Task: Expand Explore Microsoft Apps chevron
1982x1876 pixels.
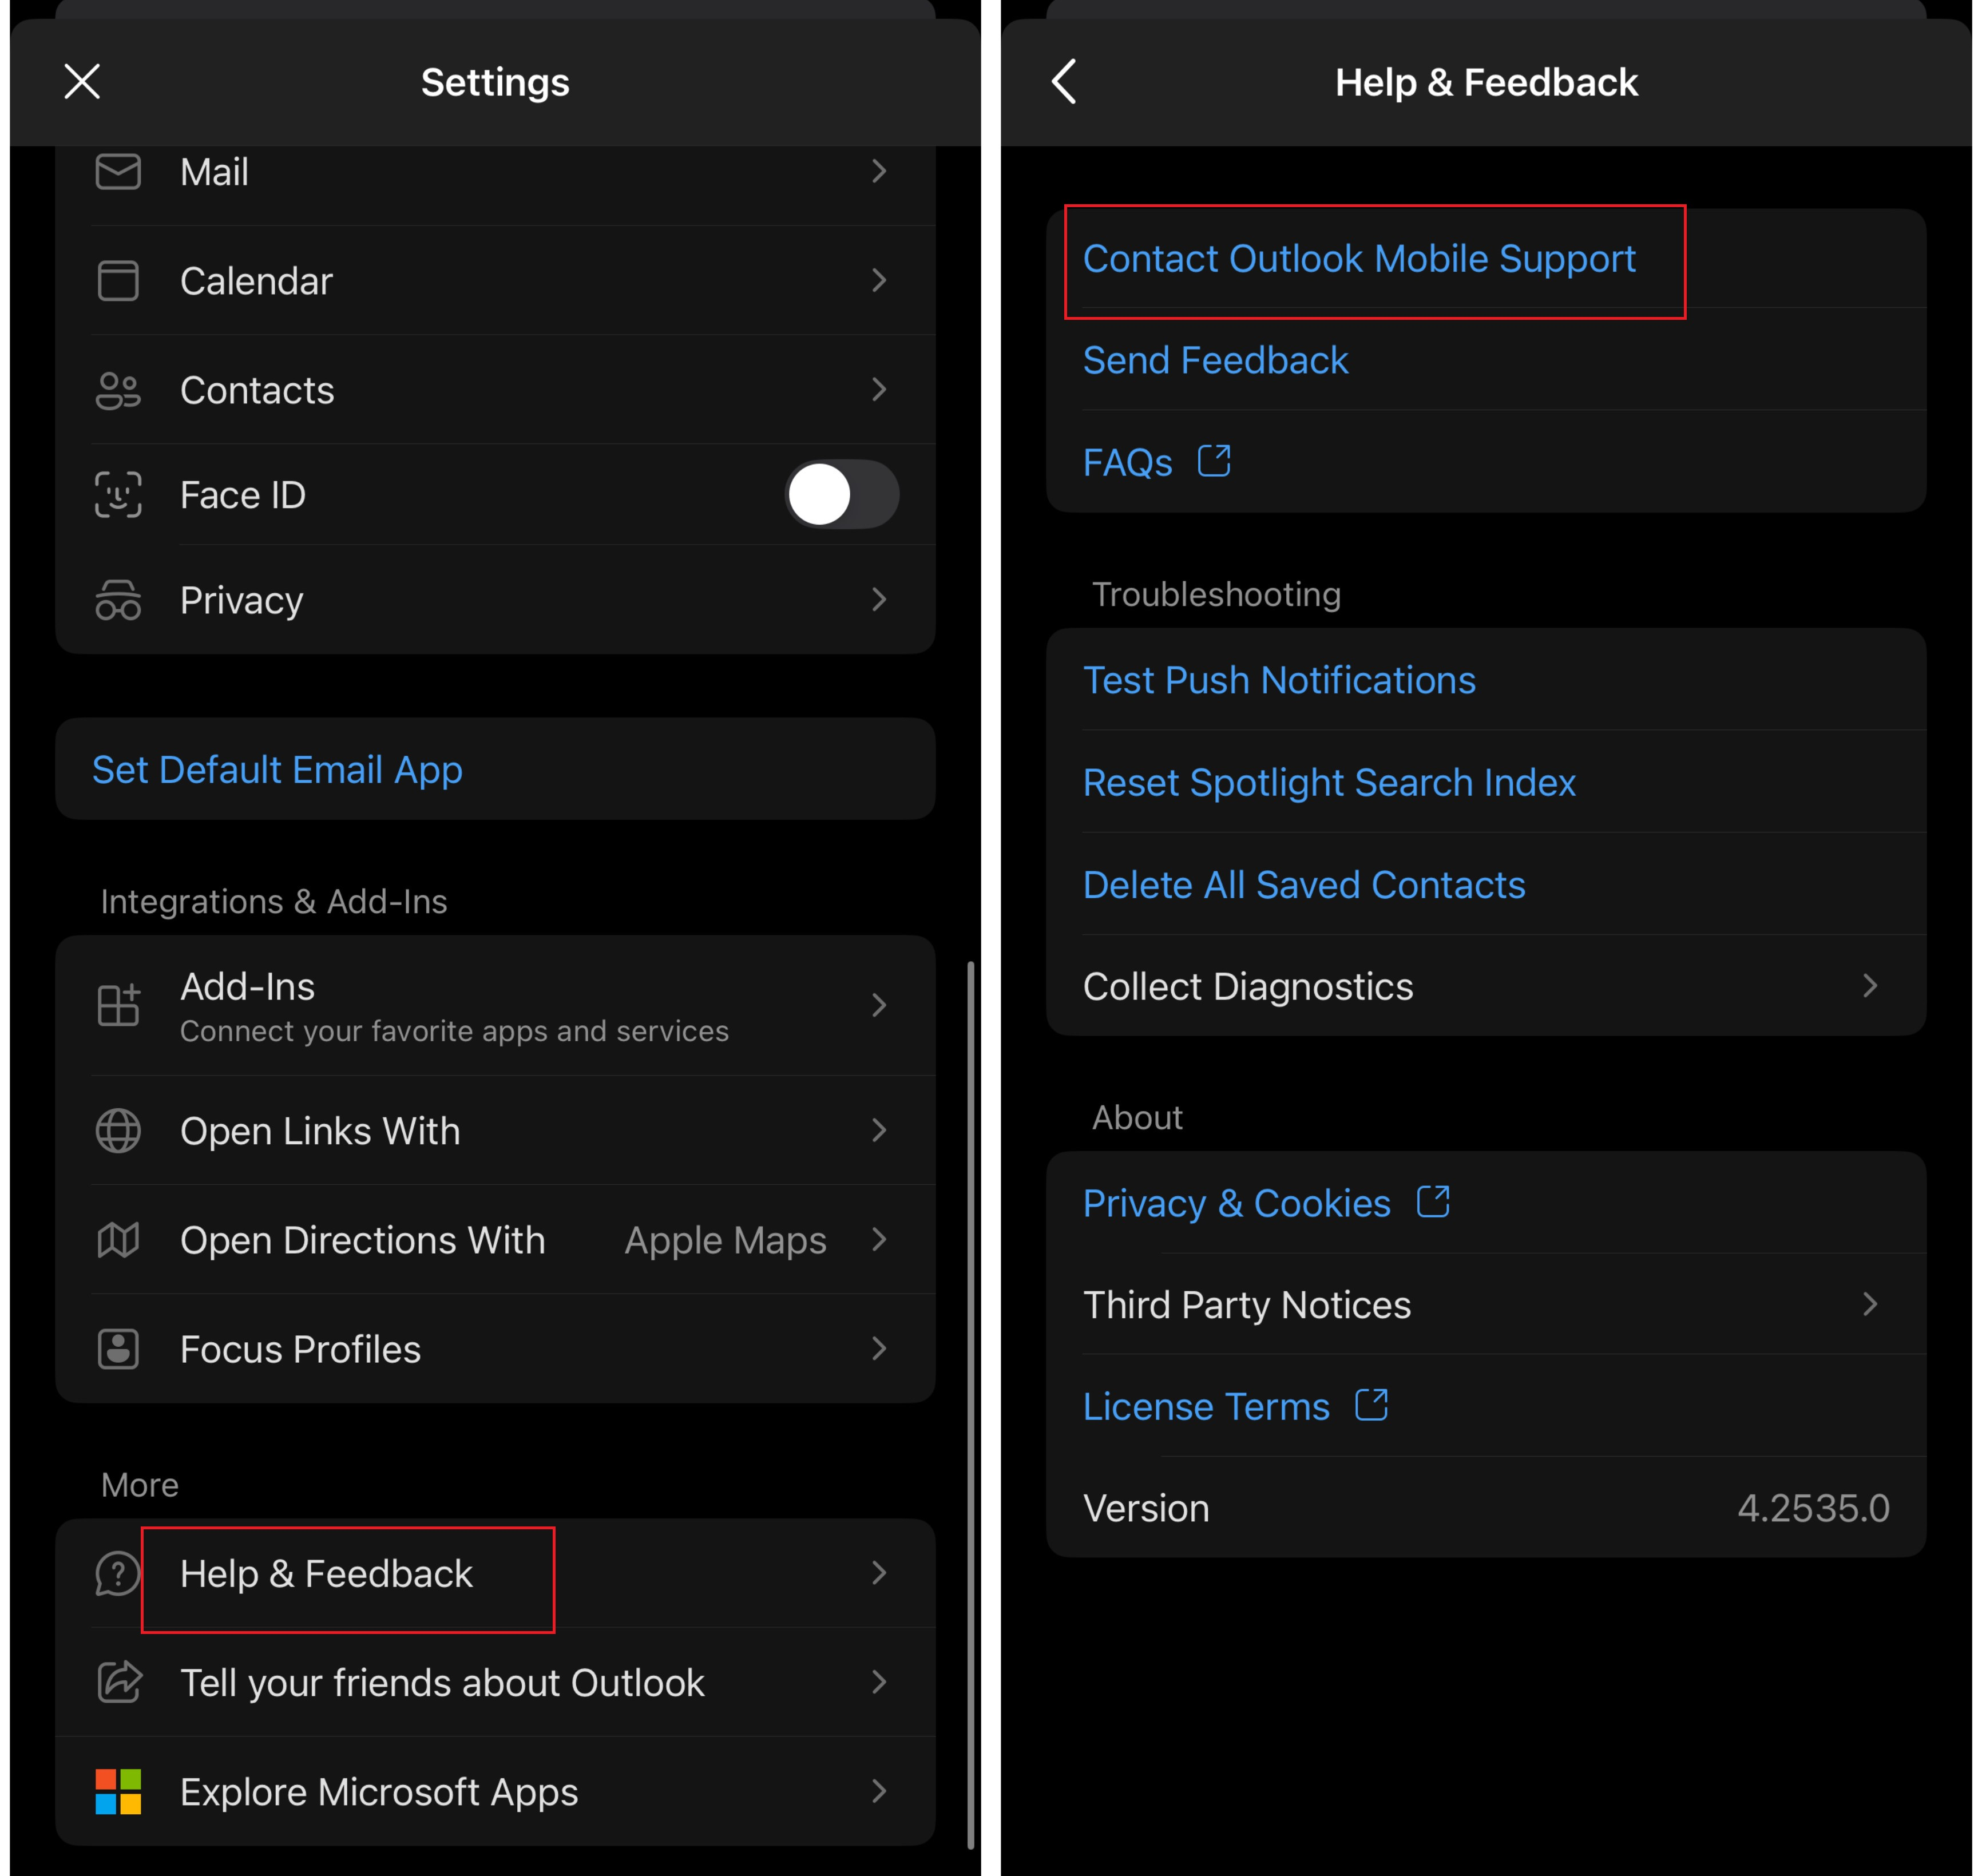Action: (x=879, y=1791)
